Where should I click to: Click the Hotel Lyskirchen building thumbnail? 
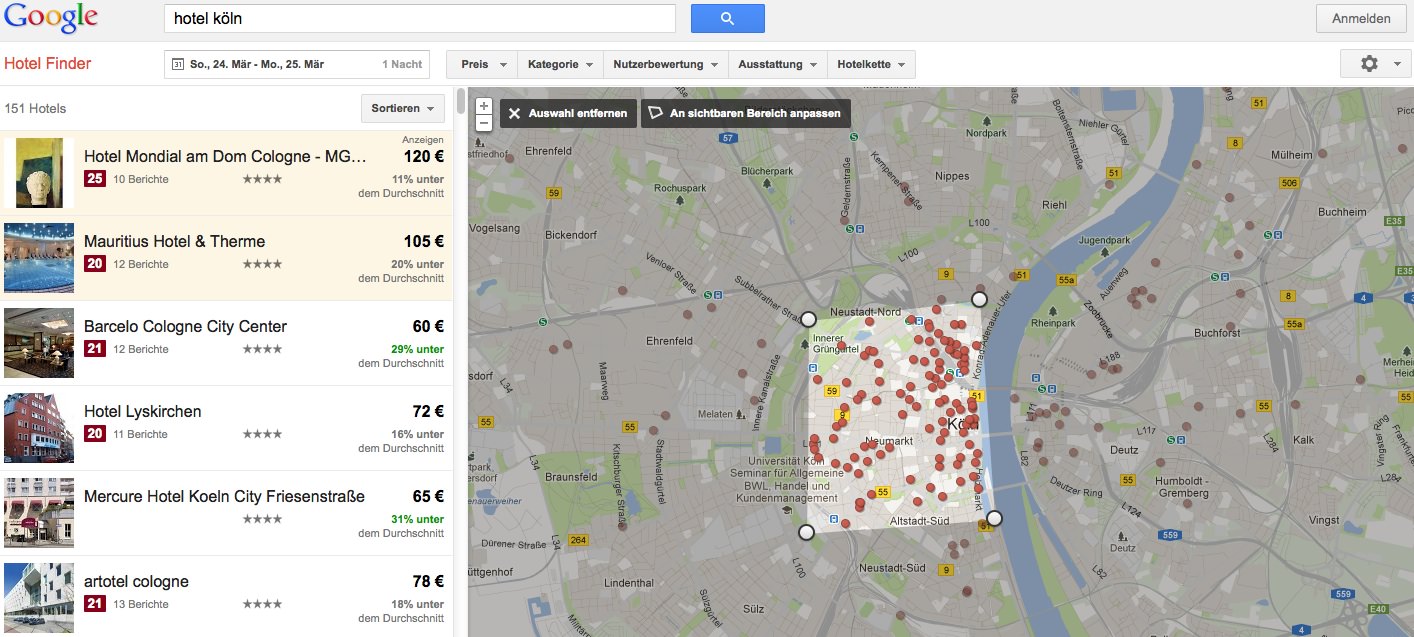tap(39, 428)
